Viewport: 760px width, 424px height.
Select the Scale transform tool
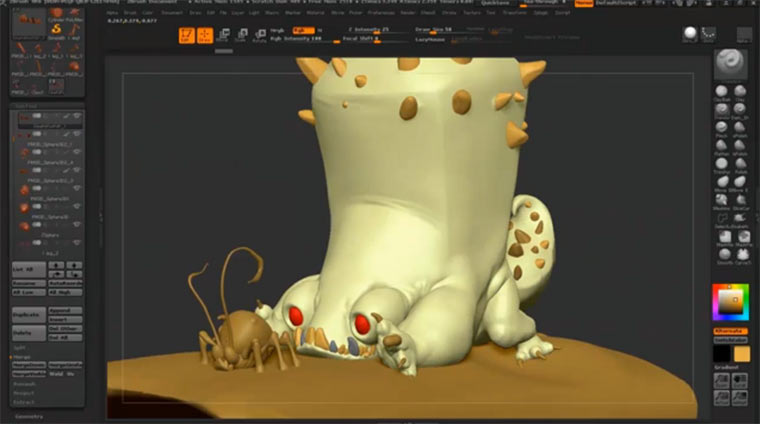(241, 35)
